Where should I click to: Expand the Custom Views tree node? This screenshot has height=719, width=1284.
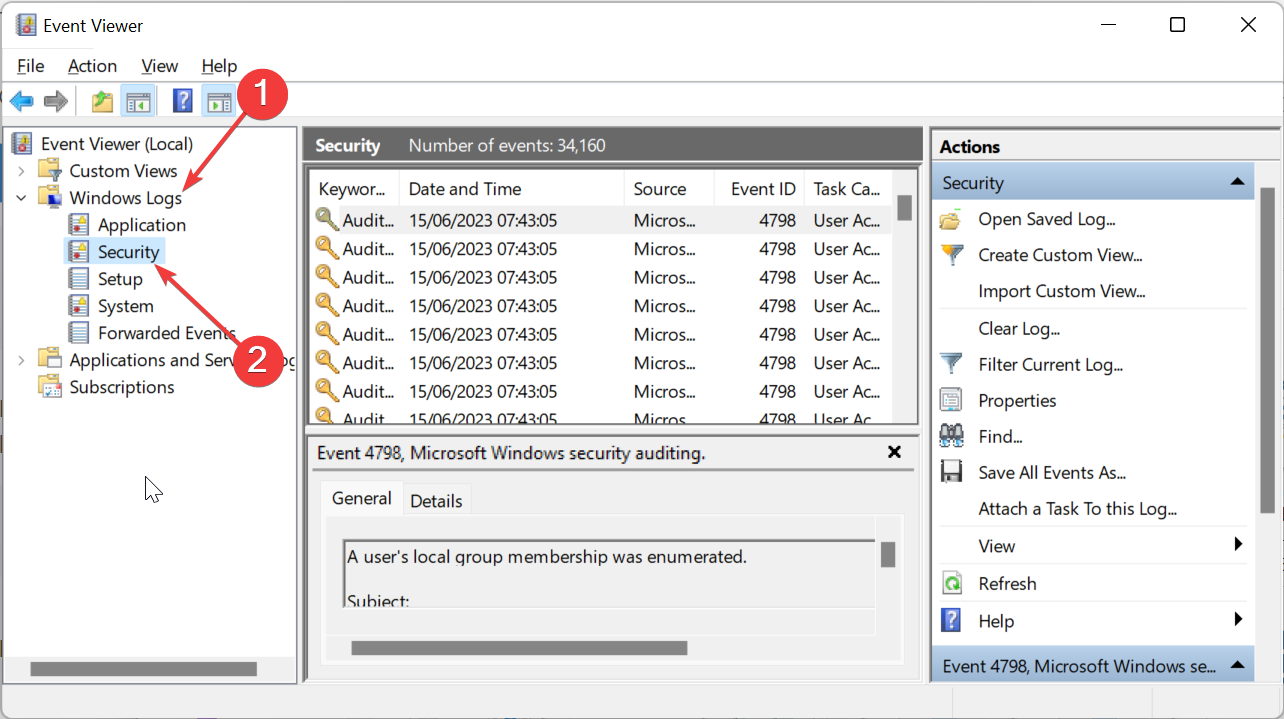pos(21,171)
